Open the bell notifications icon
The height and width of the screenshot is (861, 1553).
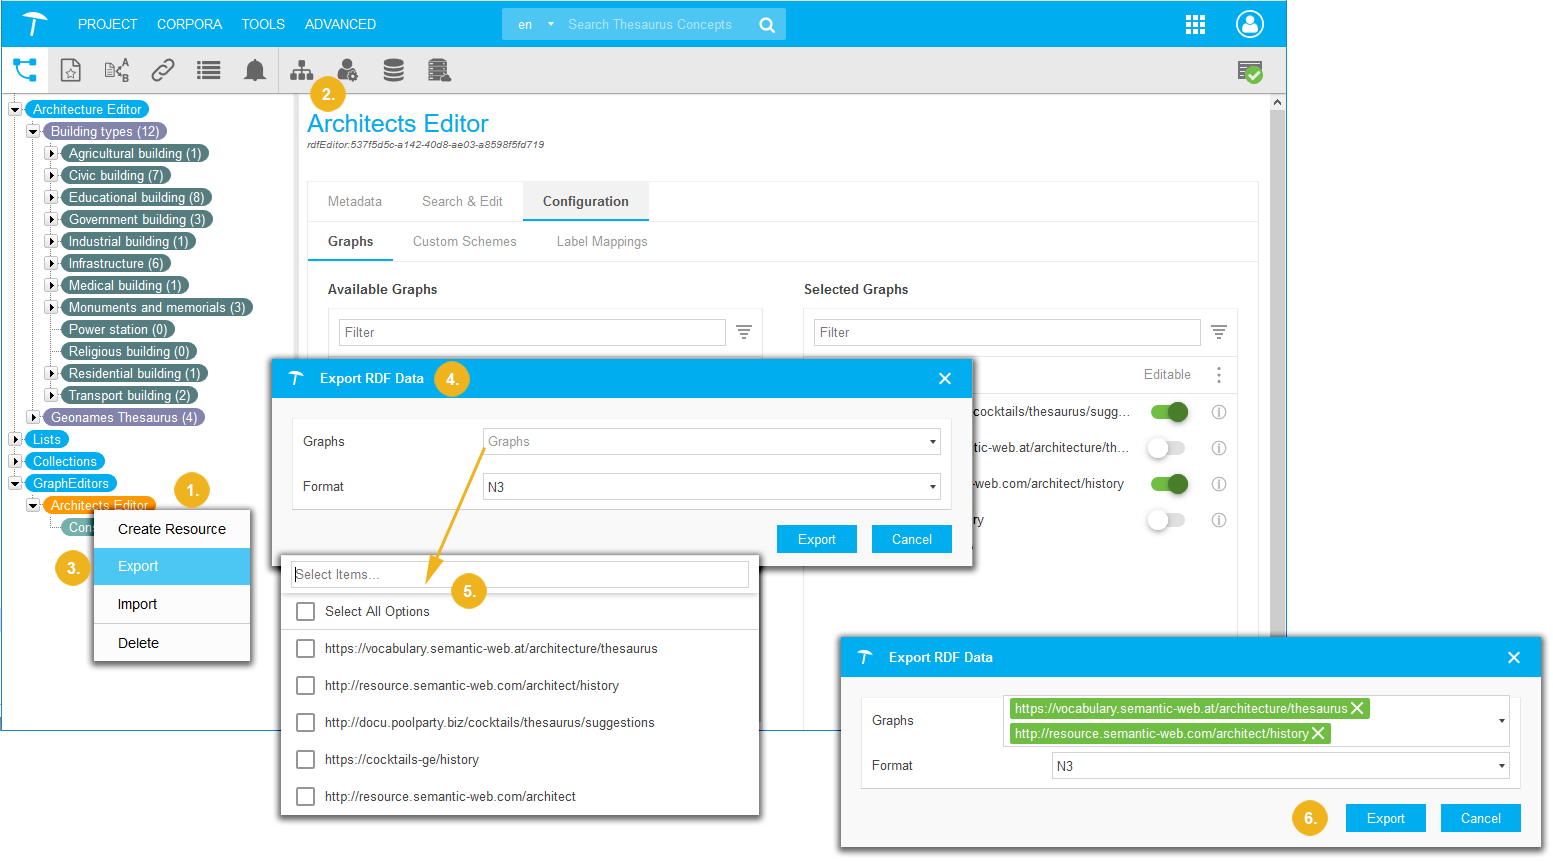pos(255,70)
